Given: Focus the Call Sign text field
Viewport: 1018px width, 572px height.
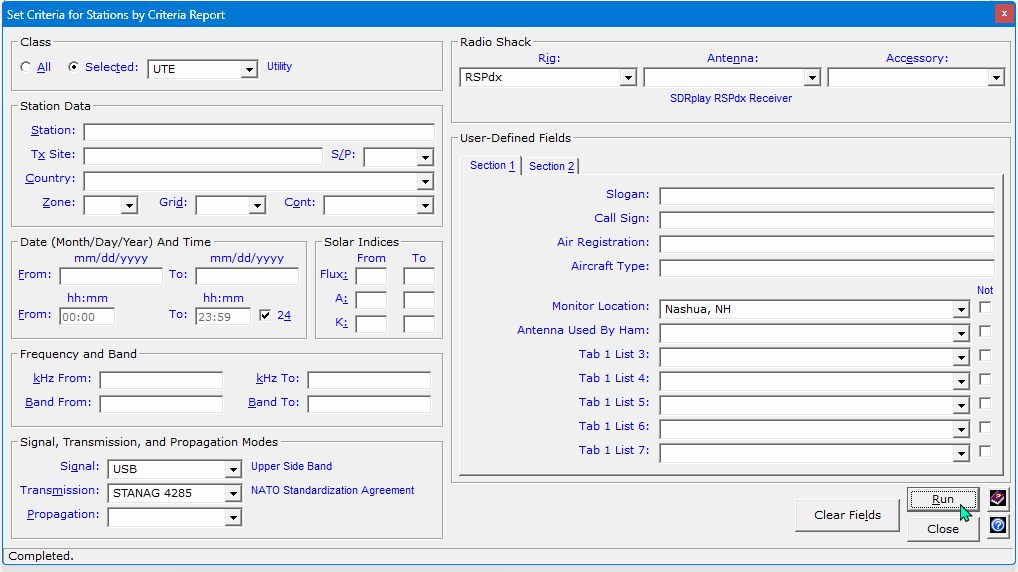Looking at the screenshot, I should coord(826,220).
